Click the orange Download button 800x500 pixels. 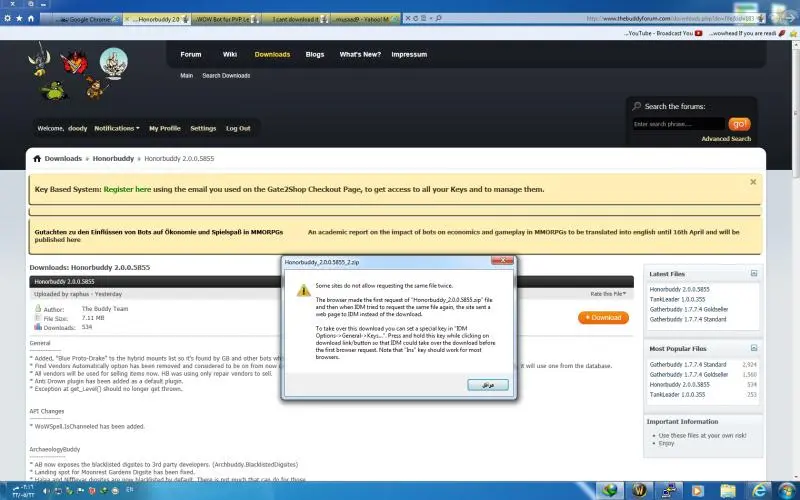603,317
